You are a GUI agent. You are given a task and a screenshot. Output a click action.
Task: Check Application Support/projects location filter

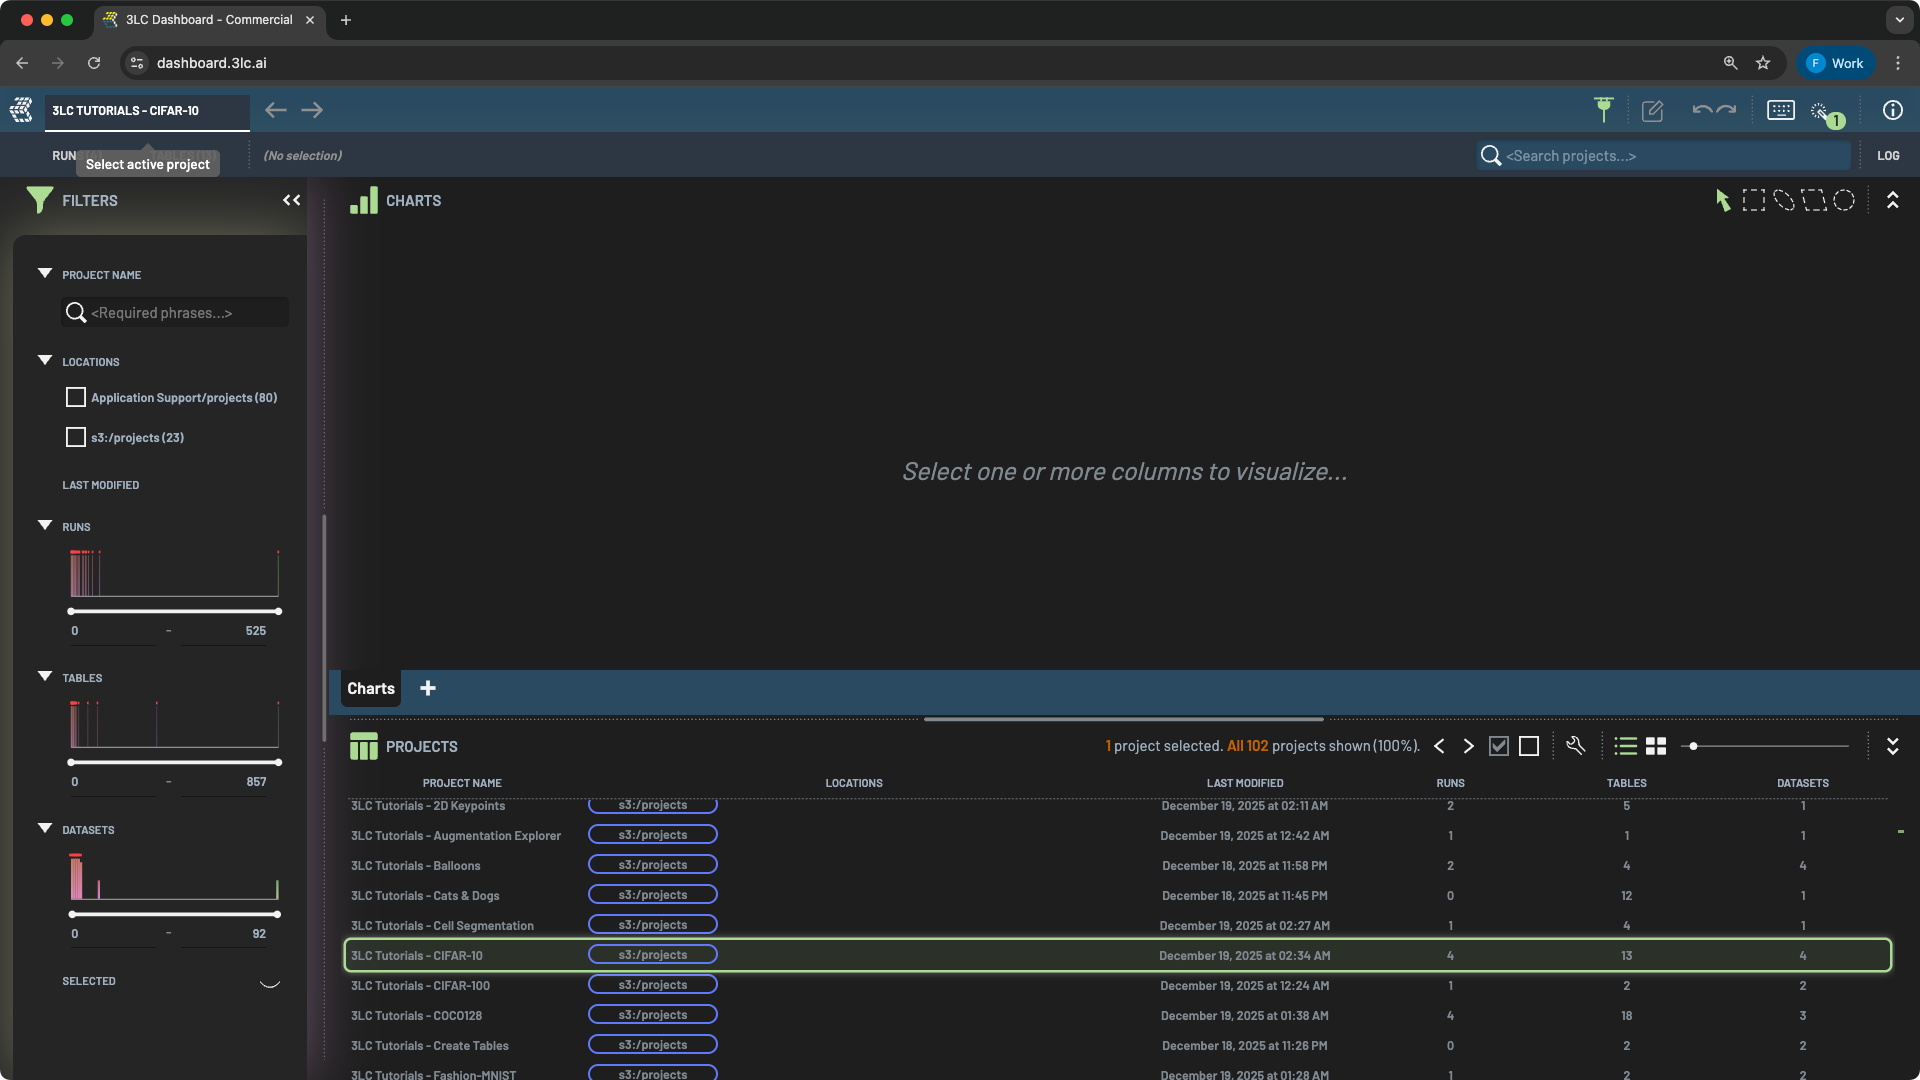pyautogui.click(x=76, y=397)
